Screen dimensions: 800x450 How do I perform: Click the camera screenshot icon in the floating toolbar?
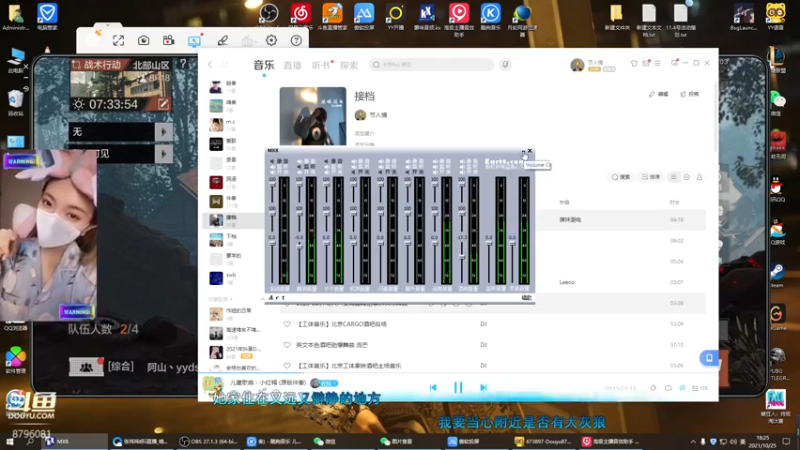click(143, 40)
